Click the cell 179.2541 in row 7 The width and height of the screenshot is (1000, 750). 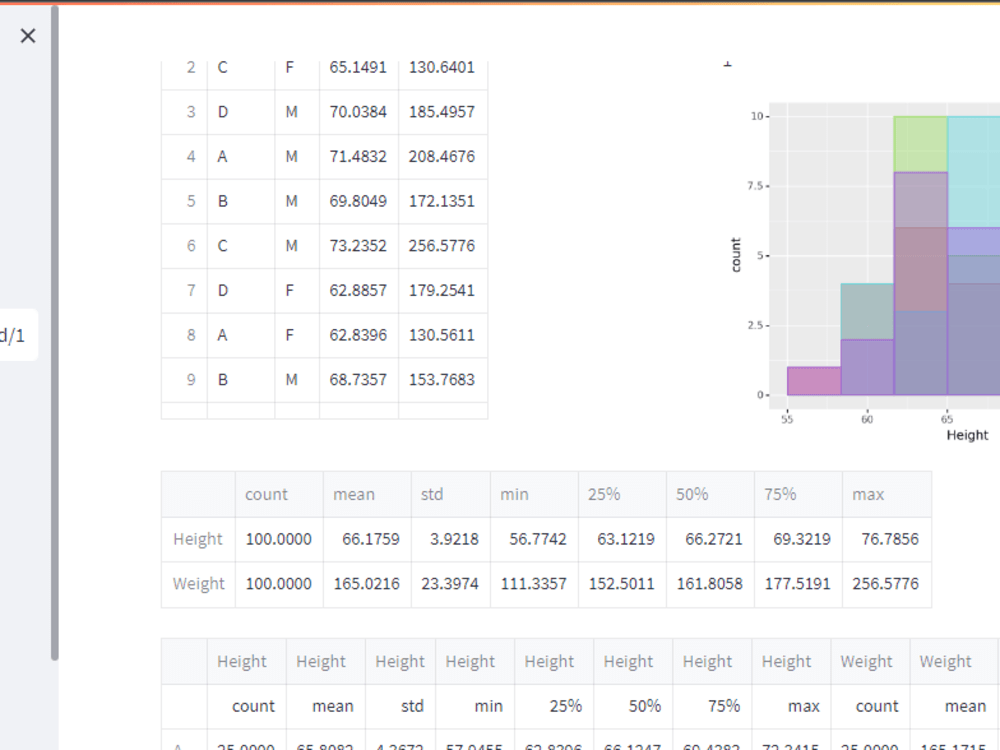point(442,291)
